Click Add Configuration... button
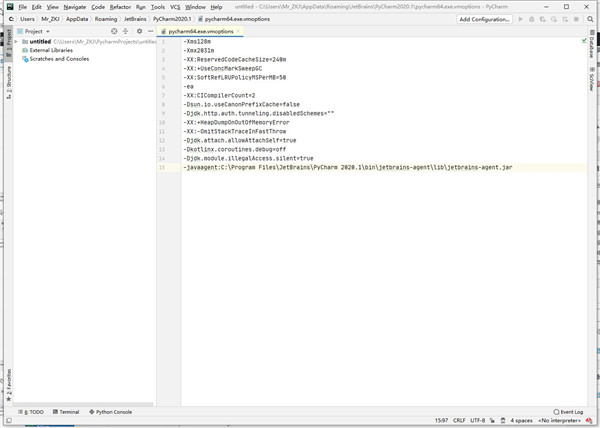This screenshot has height=428, width=600. (484, 19)
